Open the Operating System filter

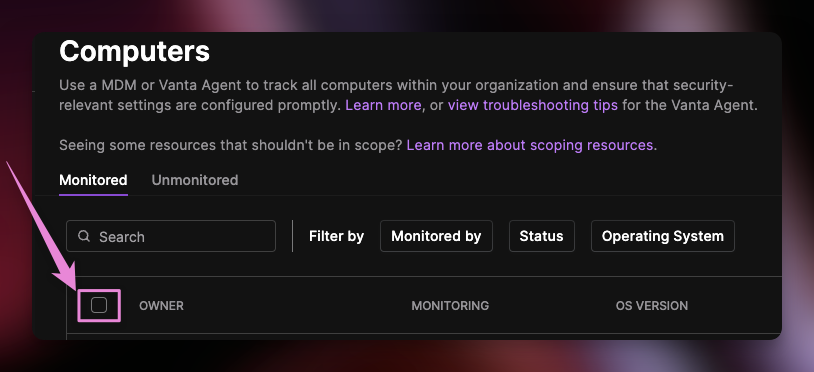[662, 236]
